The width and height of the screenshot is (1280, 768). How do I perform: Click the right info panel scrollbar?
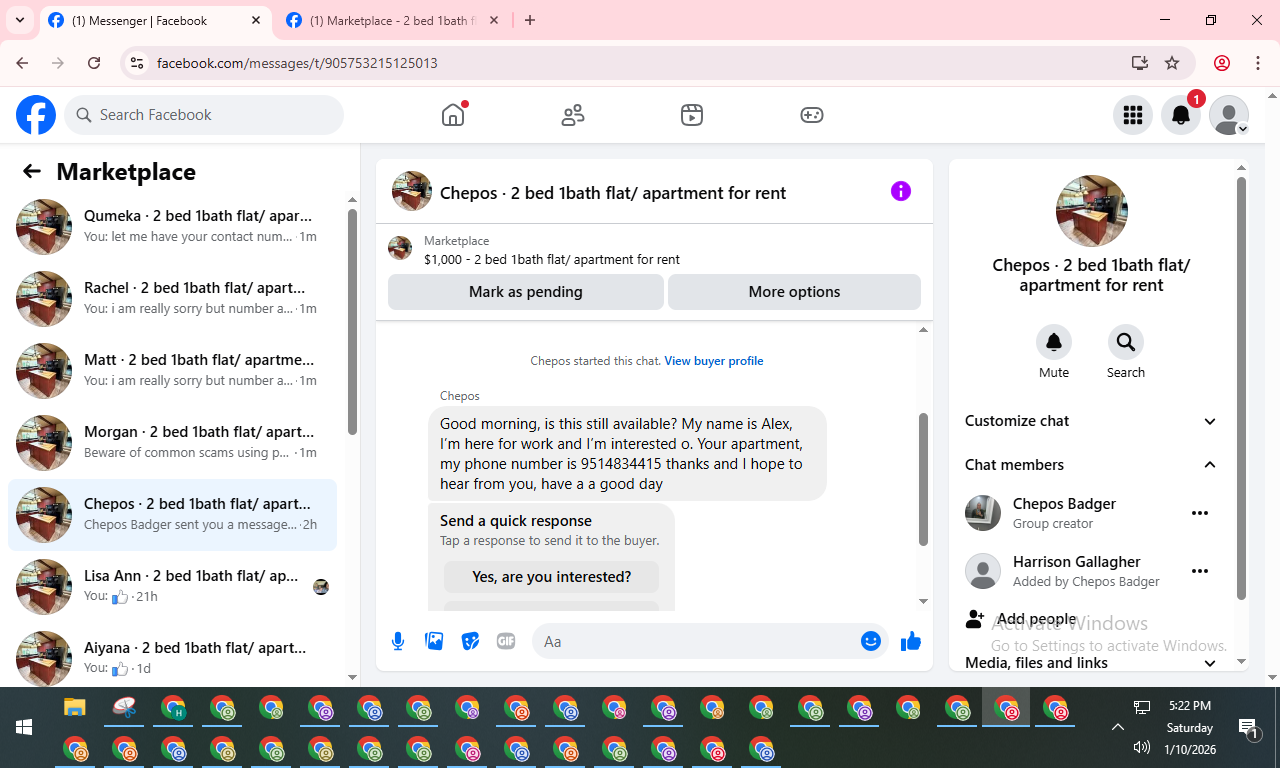pyautogui.click(x=1242, y=389)
